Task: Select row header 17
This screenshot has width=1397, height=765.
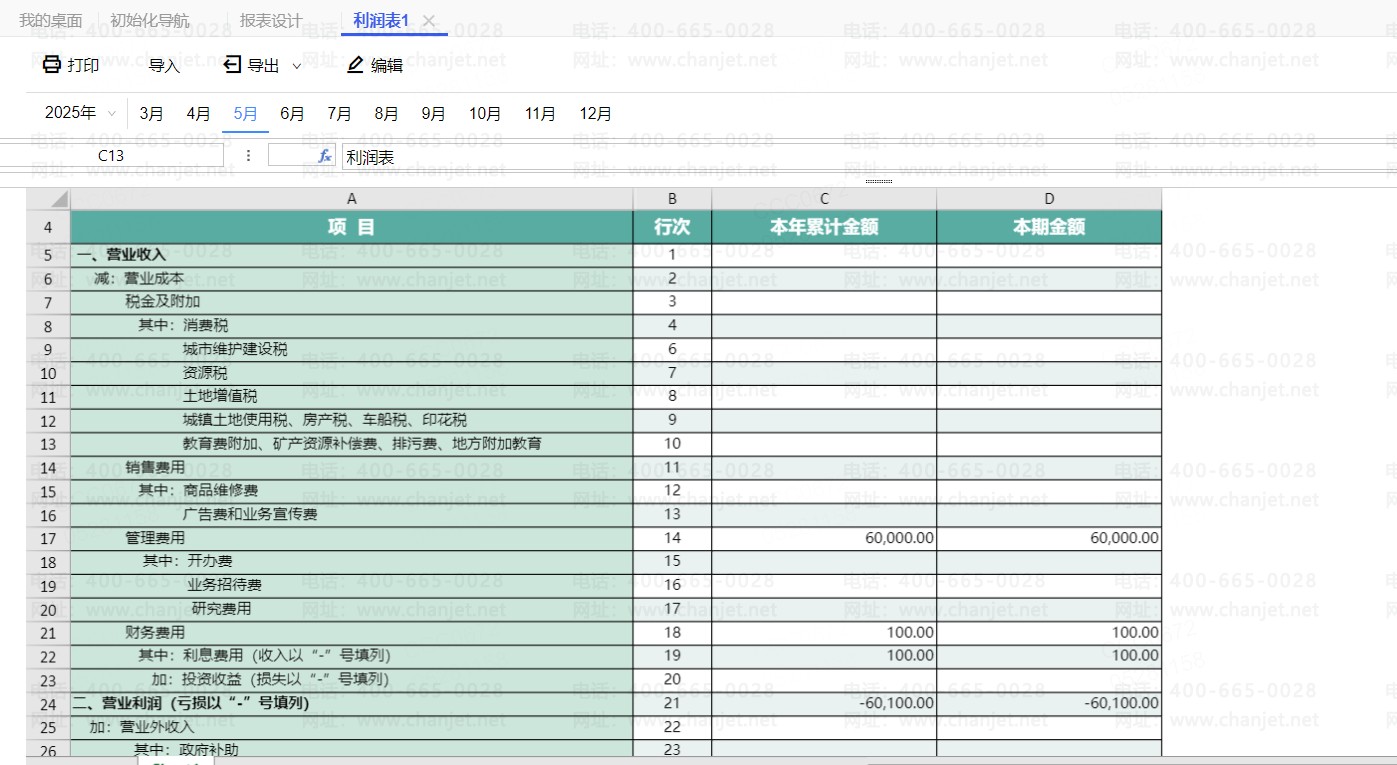Action: tap(48, 539)
